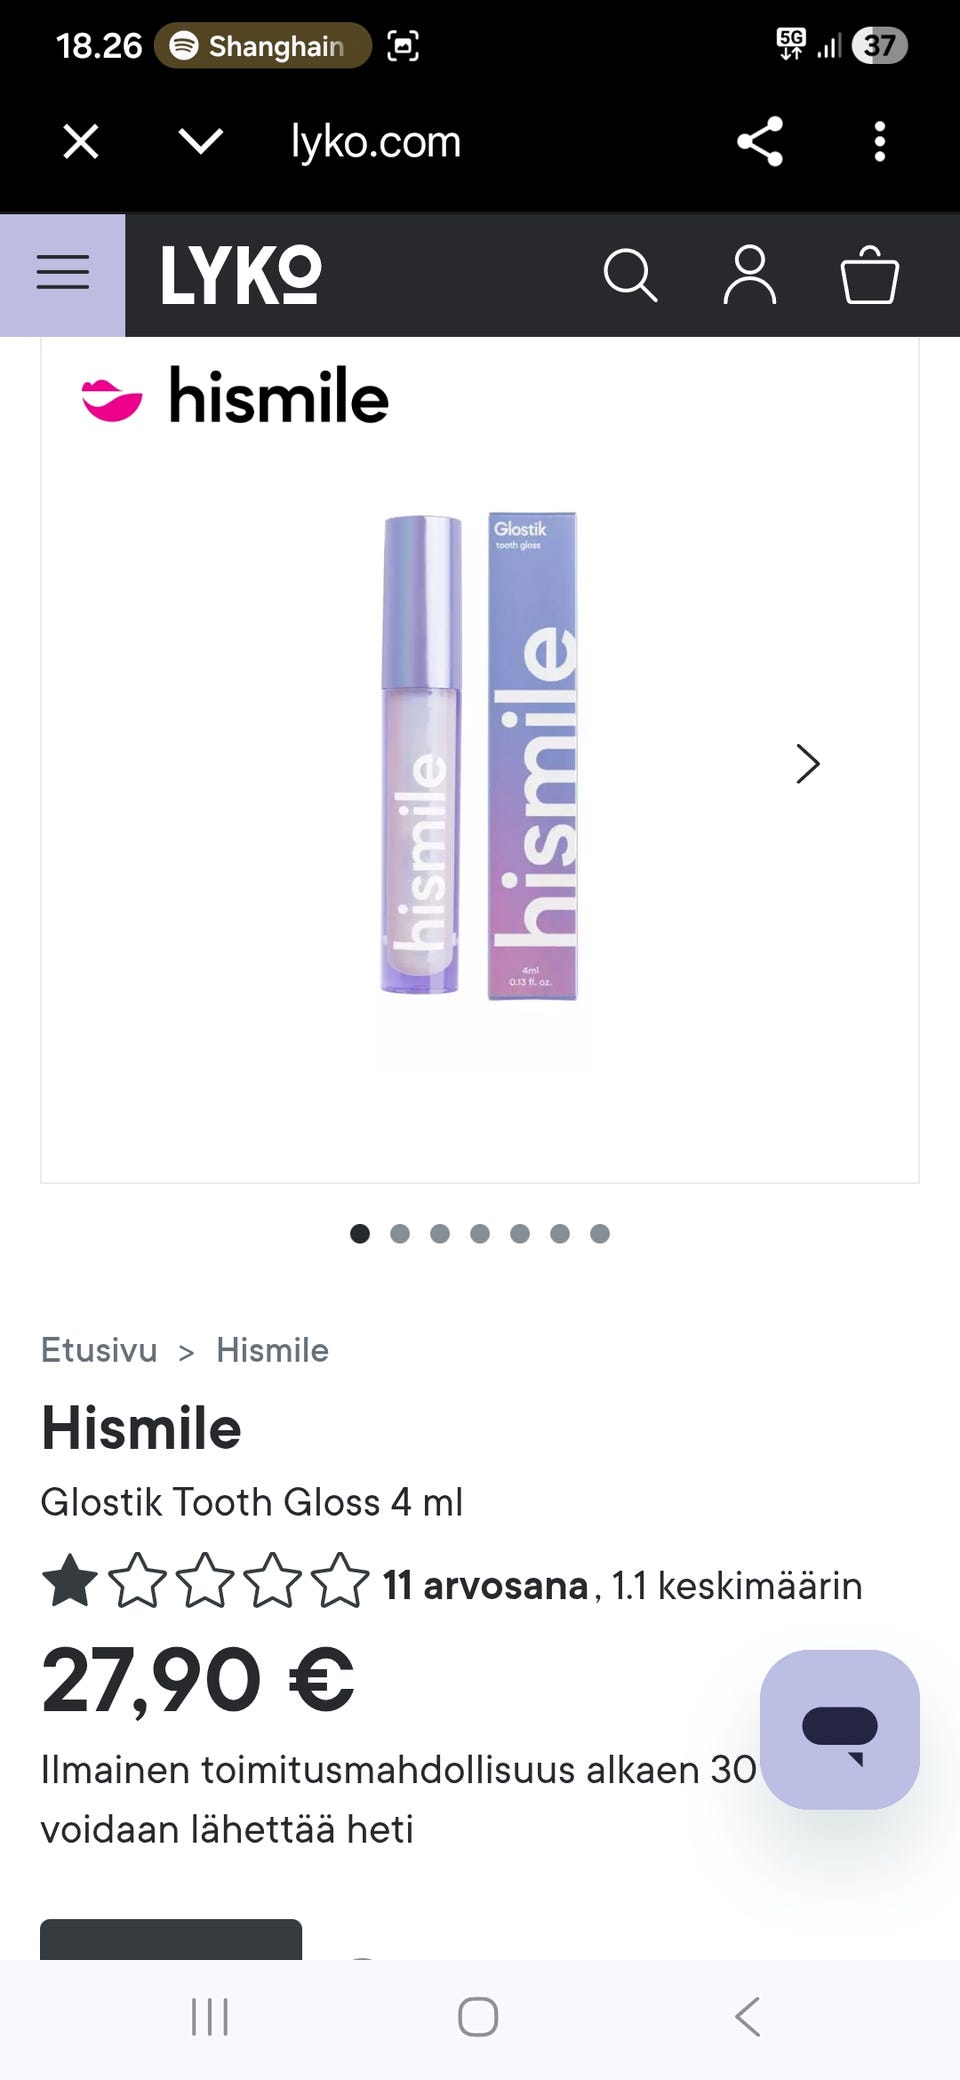Tap the search magnifier icon
Image resolution: width=960 pixels, height=2080 pixels.
(630, 275)
